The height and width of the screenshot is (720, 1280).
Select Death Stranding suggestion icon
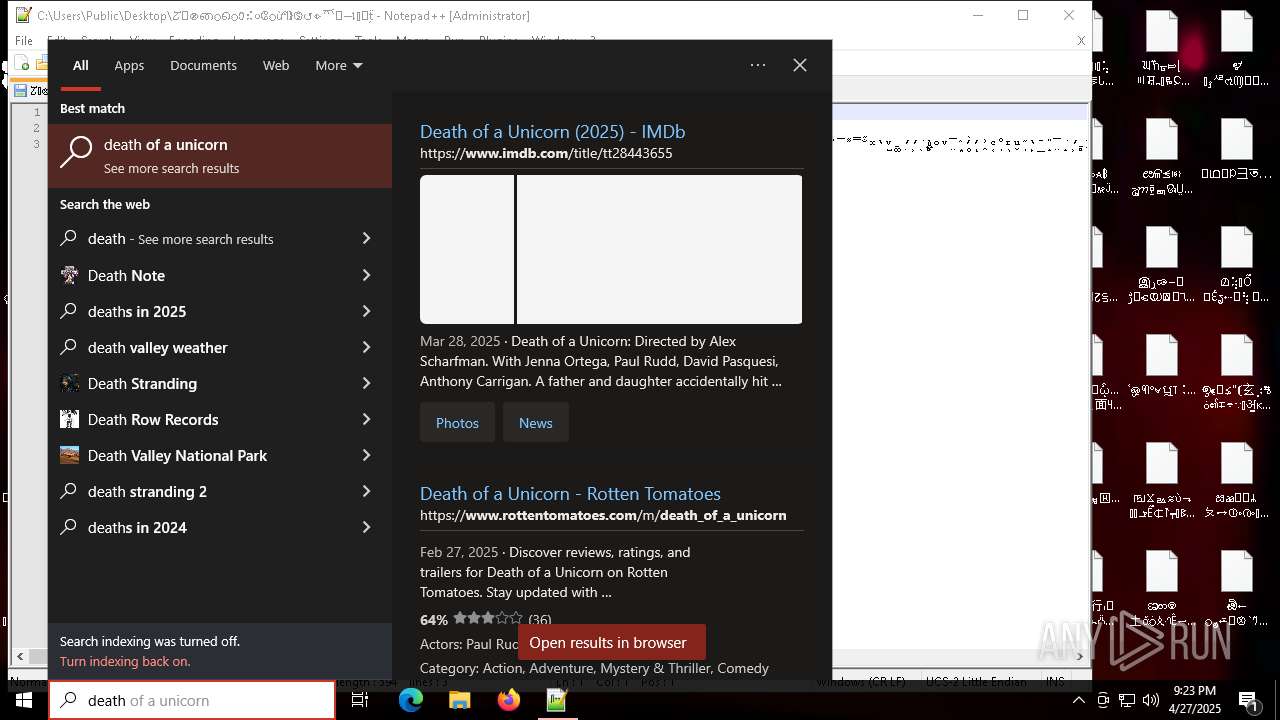tap(69, 383)
